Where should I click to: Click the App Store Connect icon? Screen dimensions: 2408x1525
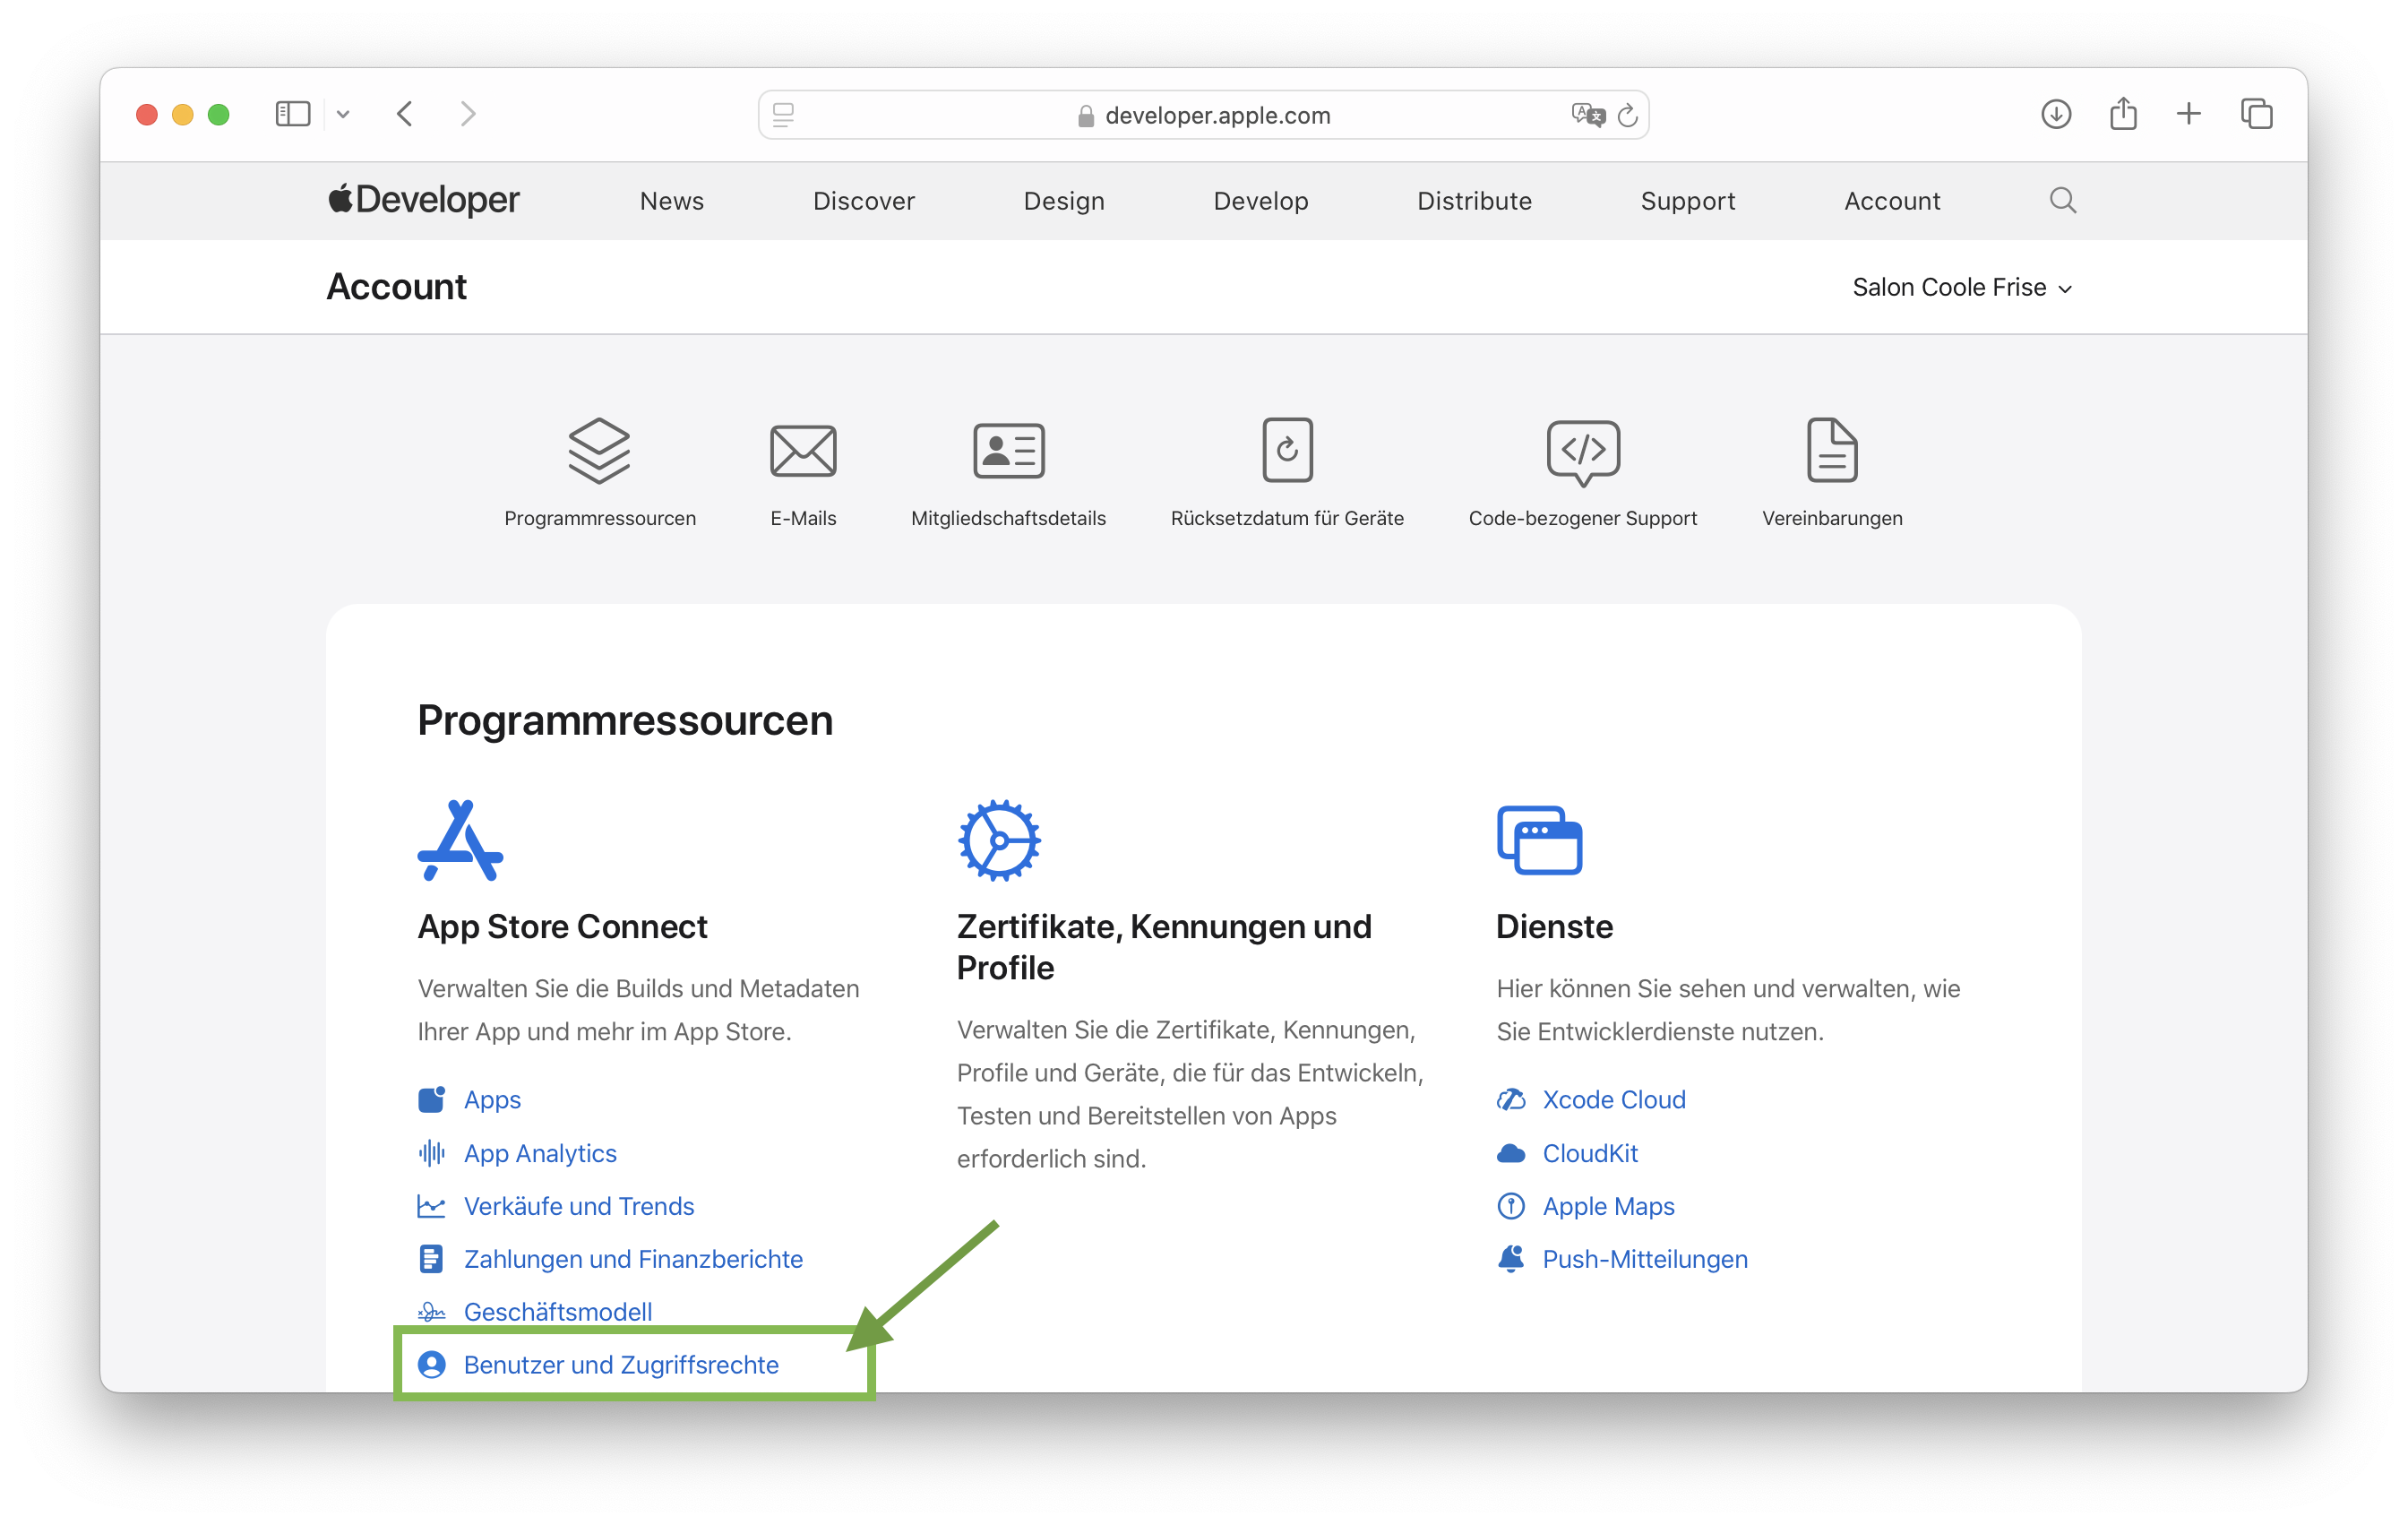tap(460, 839)
